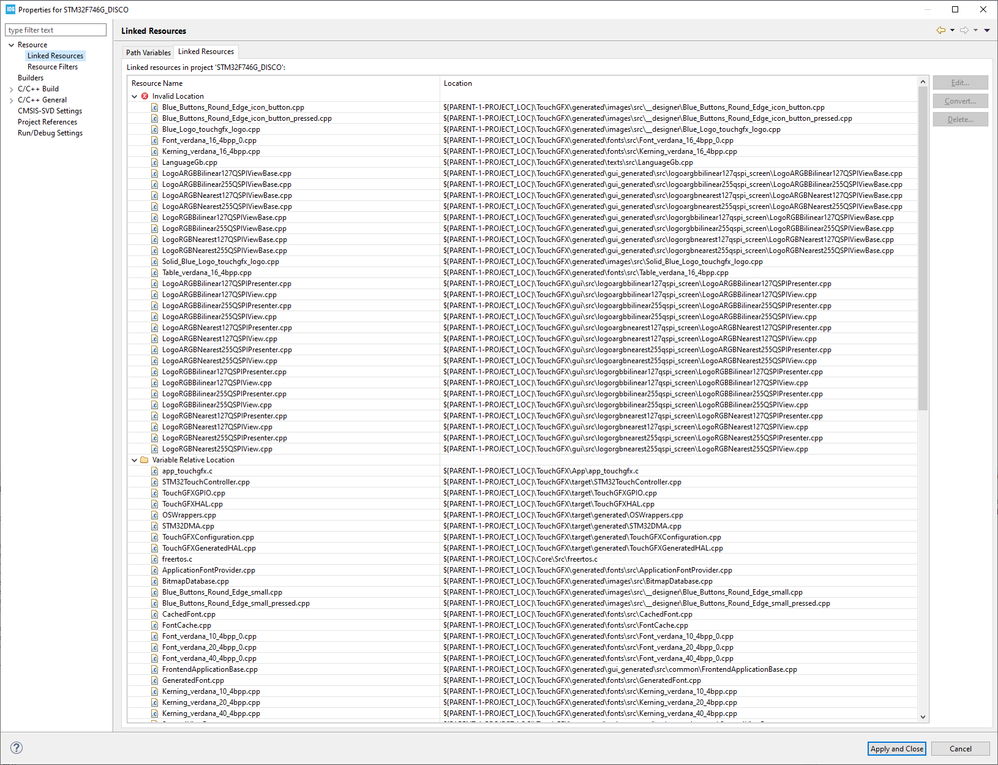The image size is (998, 765).
Task: Collapse the Resource tree node
Action: click(11, 45)
